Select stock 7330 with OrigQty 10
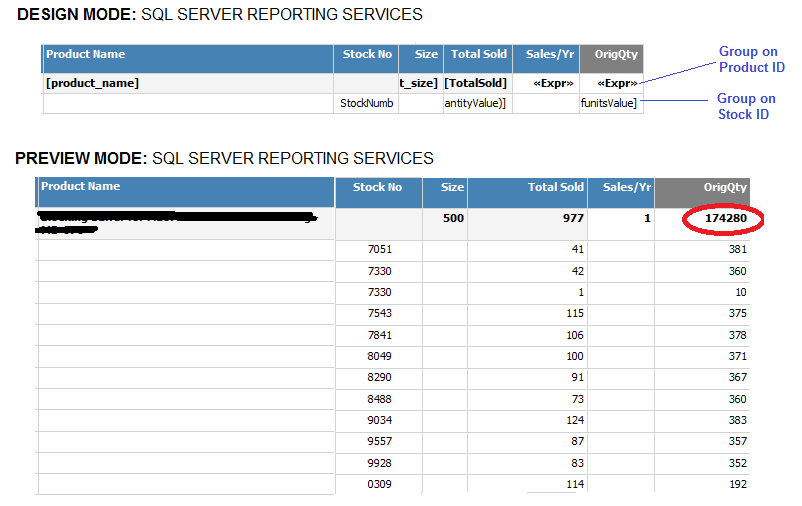The height and width of the screenshot is (506, 802). click(380, 292)
